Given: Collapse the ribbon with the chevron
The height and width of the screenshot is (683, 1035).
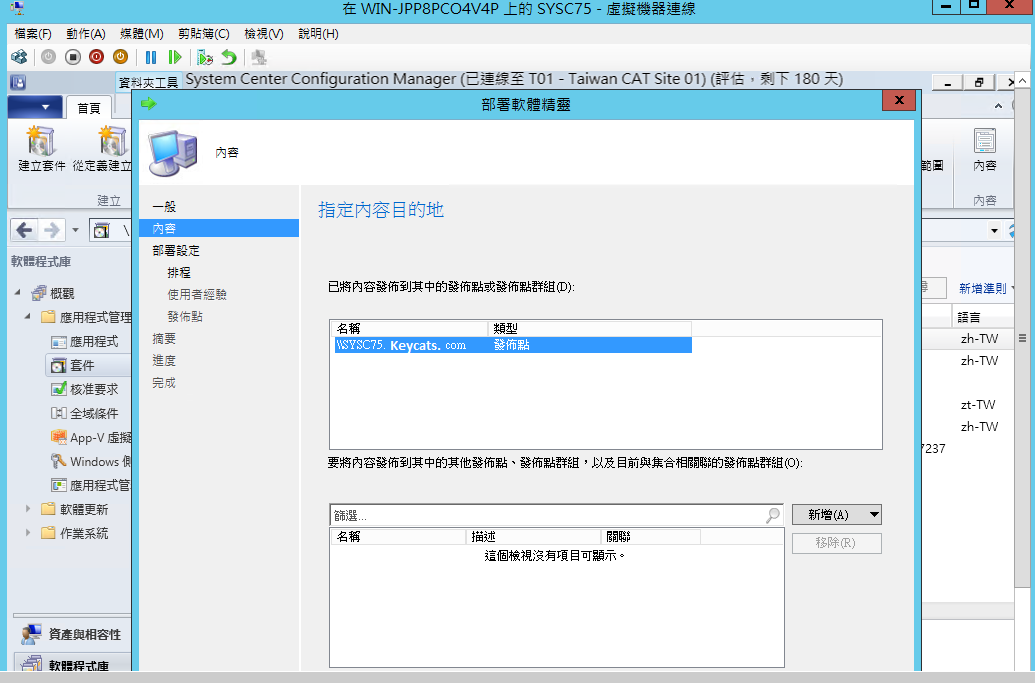Looking at the screenshot, I should tap(998, 106).
